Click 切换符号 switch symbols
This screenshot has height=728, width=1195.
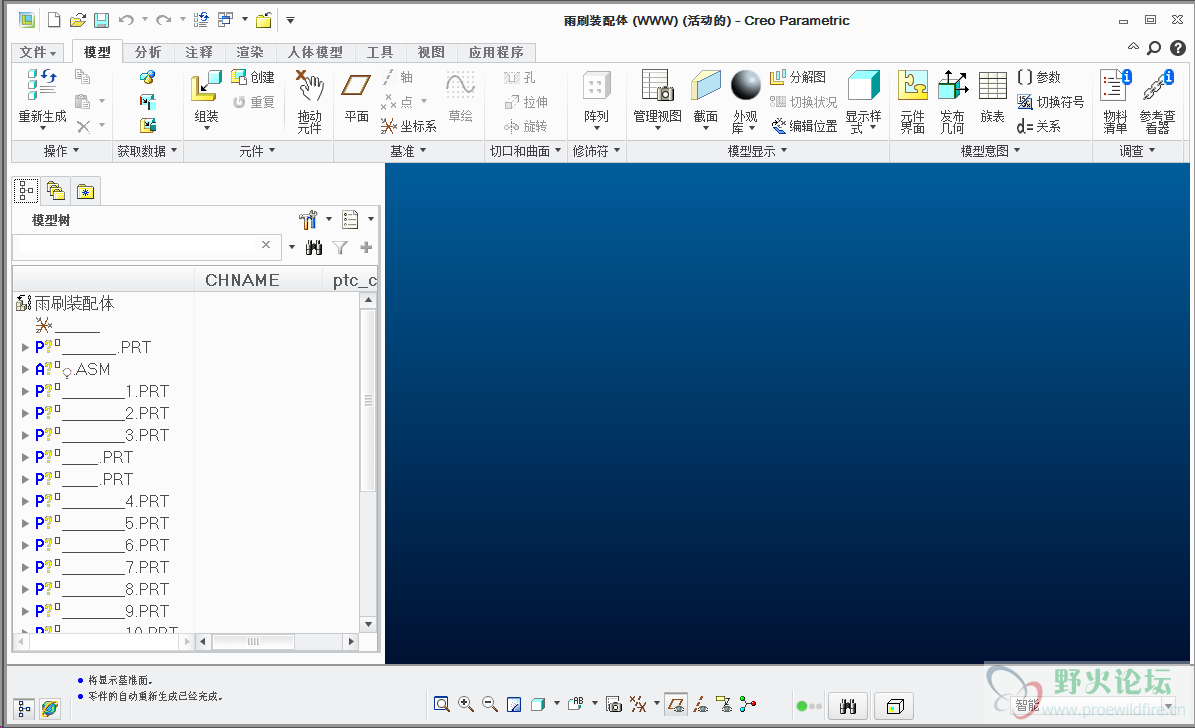1050,101
